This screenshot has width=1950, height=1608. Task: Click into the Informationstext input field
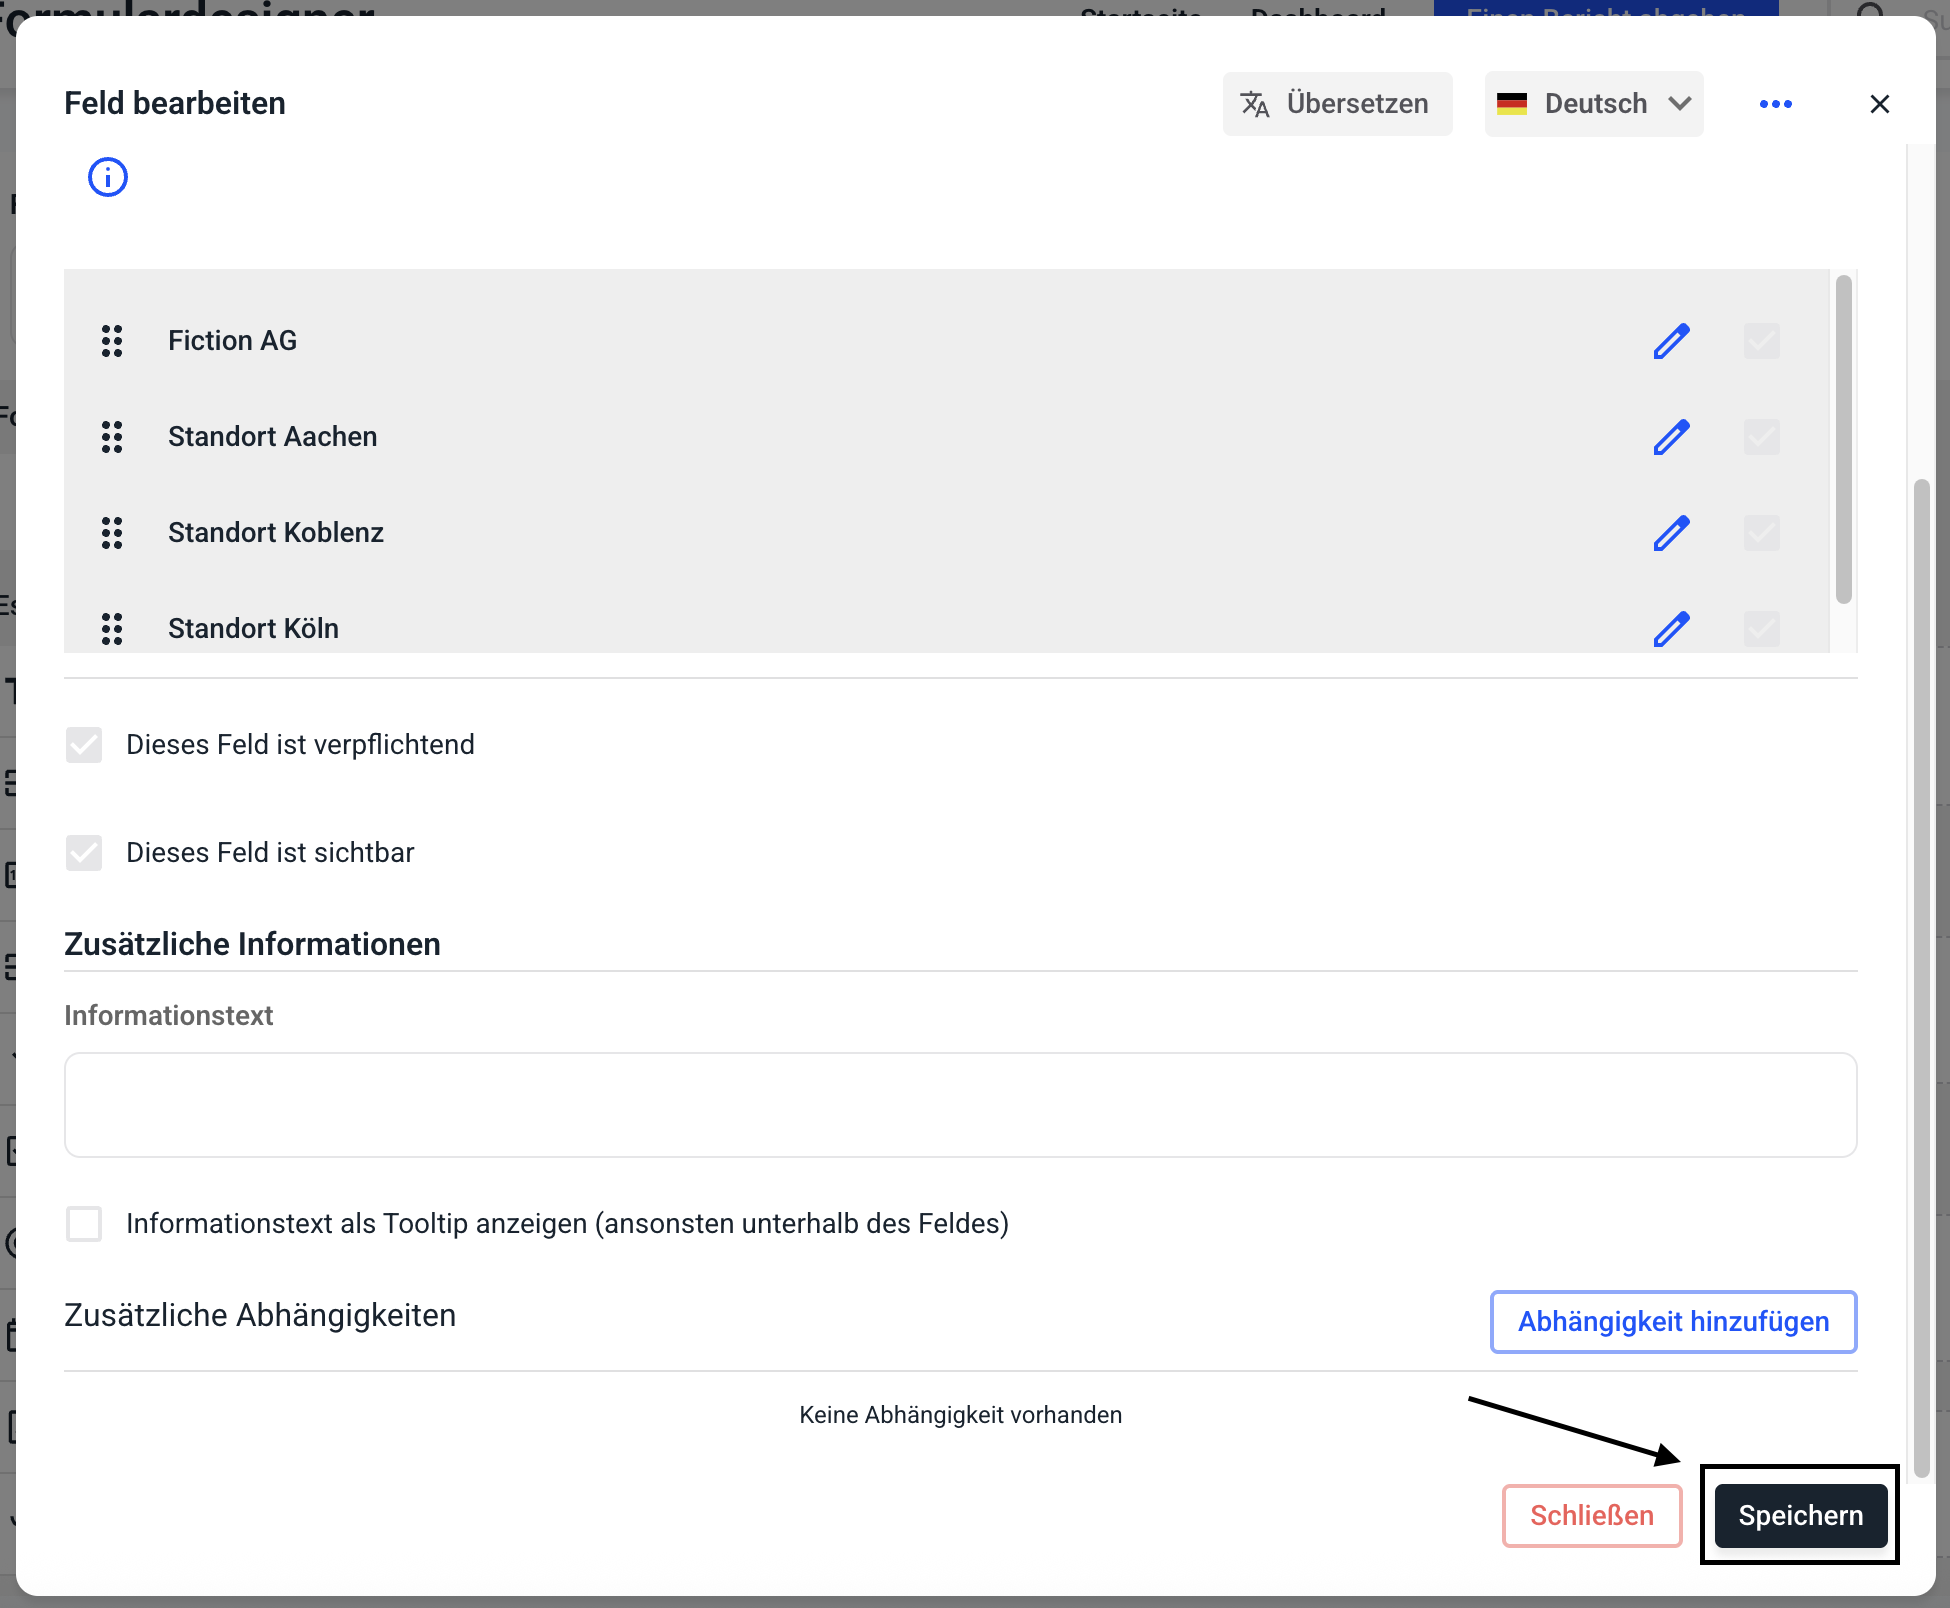coord(960,1105)
